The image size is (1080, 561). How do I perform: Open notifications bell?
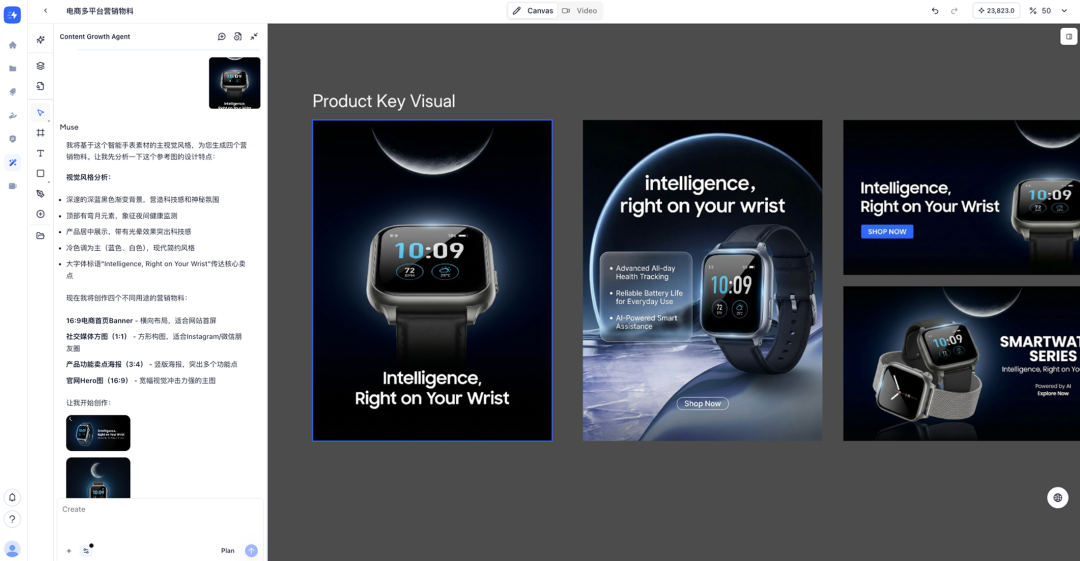[12, 497]
